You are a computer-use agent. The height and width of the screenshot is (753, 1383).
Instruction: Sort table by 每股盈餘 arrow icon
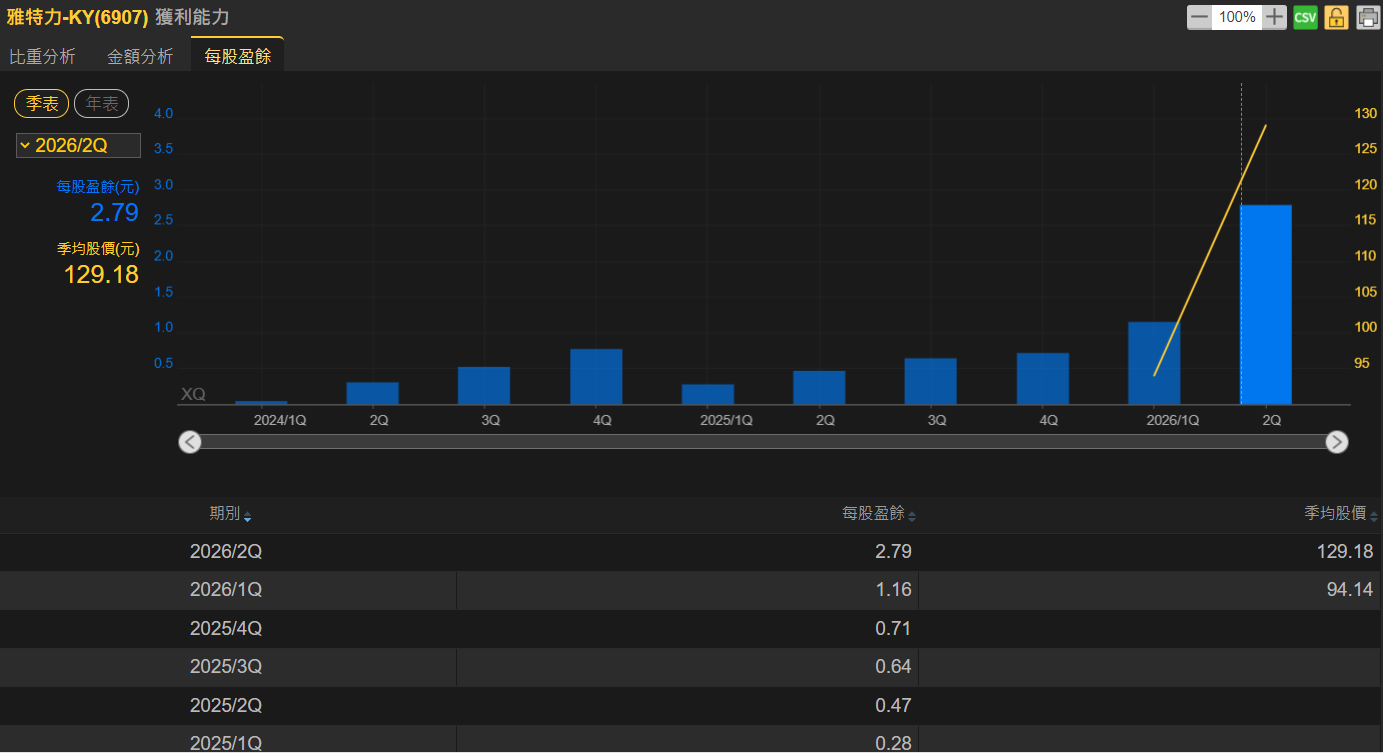point(912,516)
